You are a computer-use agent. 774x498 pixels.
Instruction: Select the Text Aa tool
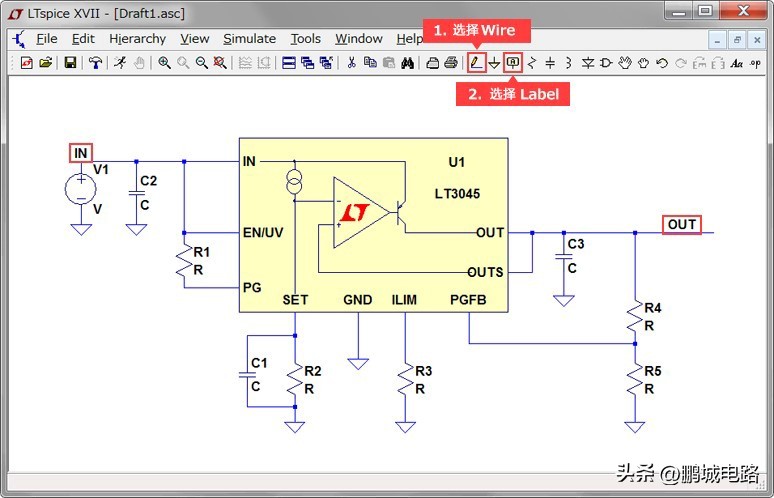point(736,63)
